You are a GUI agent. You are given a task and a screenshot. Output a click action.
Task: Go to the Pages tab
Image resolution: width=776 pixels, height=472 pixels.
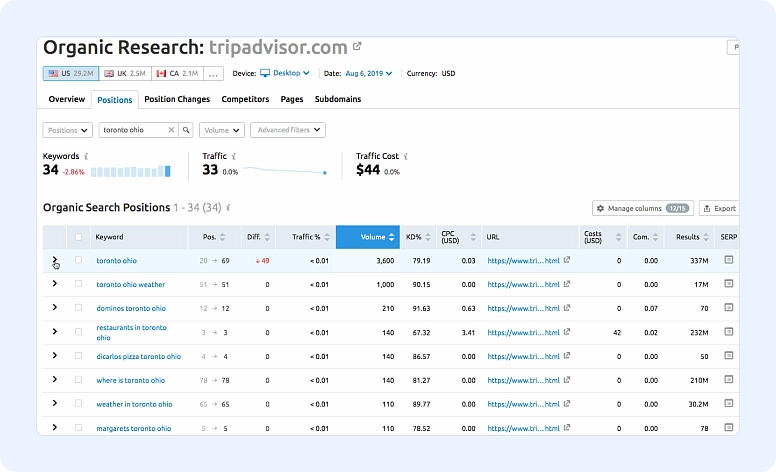[x=292, y=99]
